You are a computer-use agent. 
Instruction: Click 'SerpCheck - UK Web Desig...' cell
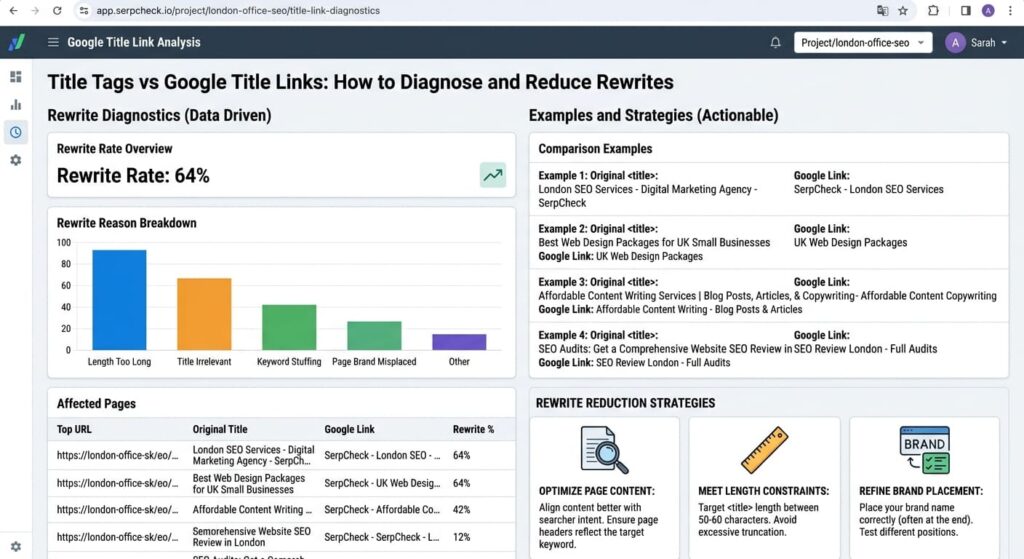382,483
